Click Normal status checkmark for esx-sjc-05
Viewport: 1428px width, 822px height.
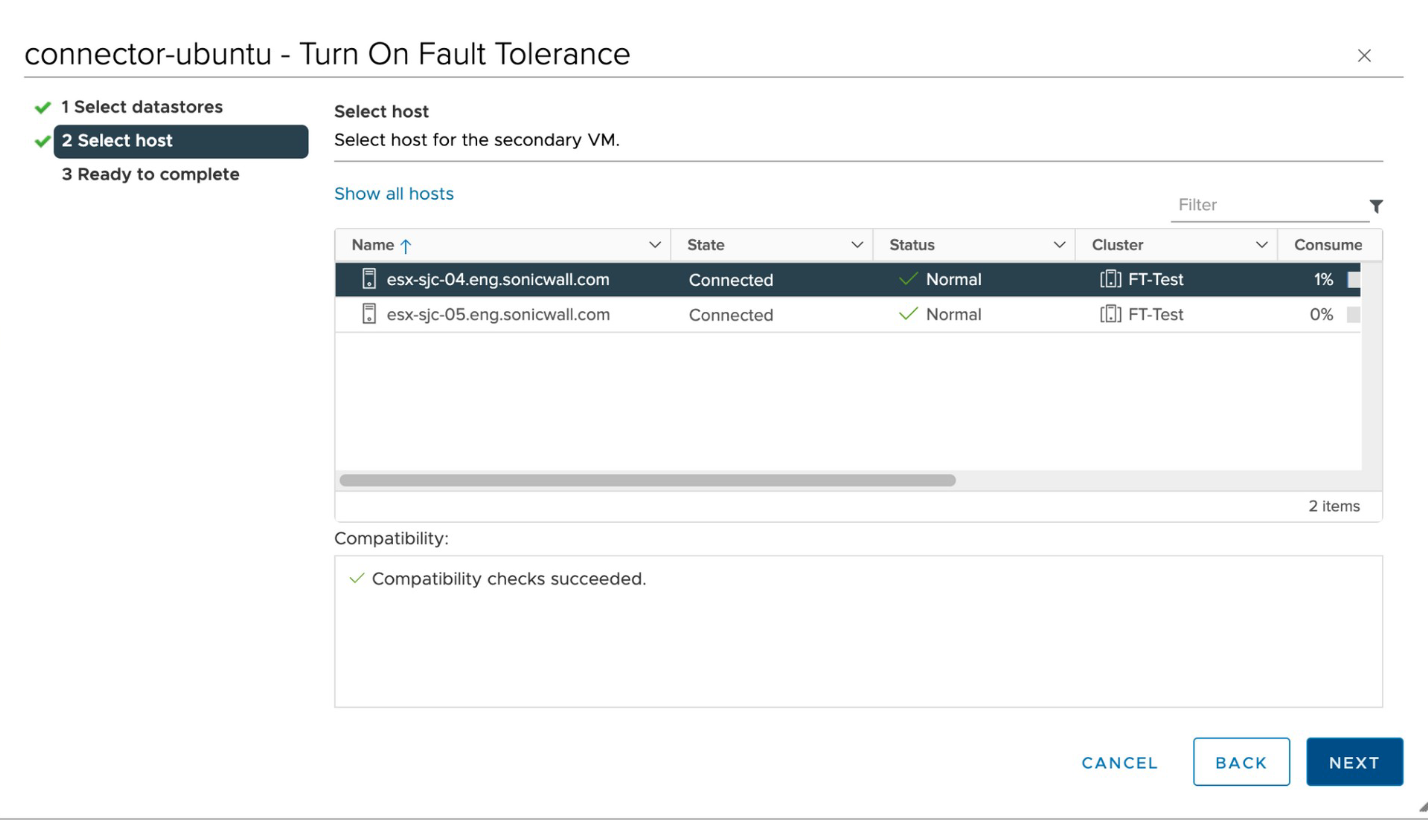coord(908,314)
